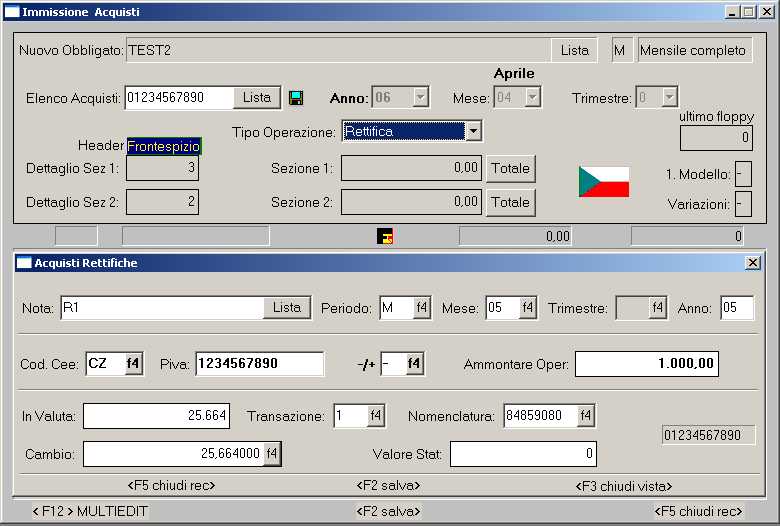This screenshot has height=526, width=780.
Task: Click the Nomenclatura field 84859080
Action: [x=540, y=416]
